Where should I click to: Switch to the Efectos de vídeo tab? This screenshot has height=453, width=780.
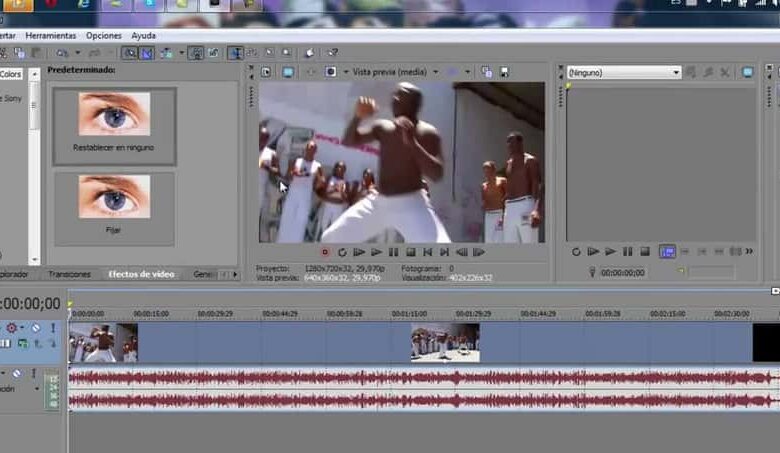[x=141, y=274]
